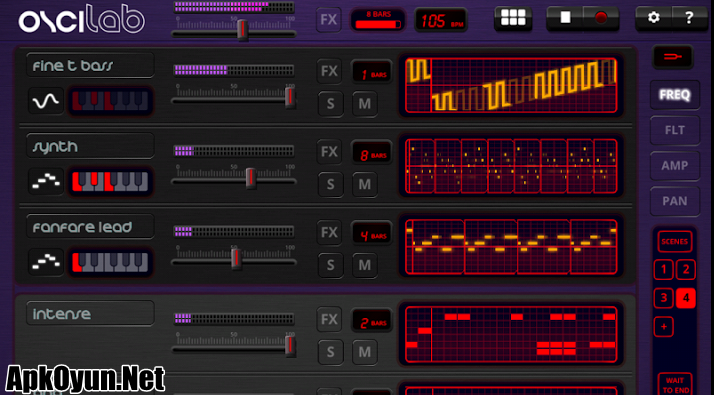Switch to the PAN tab
The width and height of the screenshot is (714, 395).
click(x=674, y=201)
